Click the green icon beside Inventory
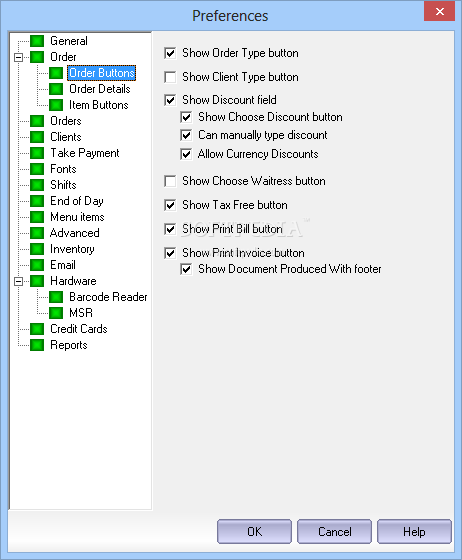Screen dimensions: 462x560 (37, 249)
